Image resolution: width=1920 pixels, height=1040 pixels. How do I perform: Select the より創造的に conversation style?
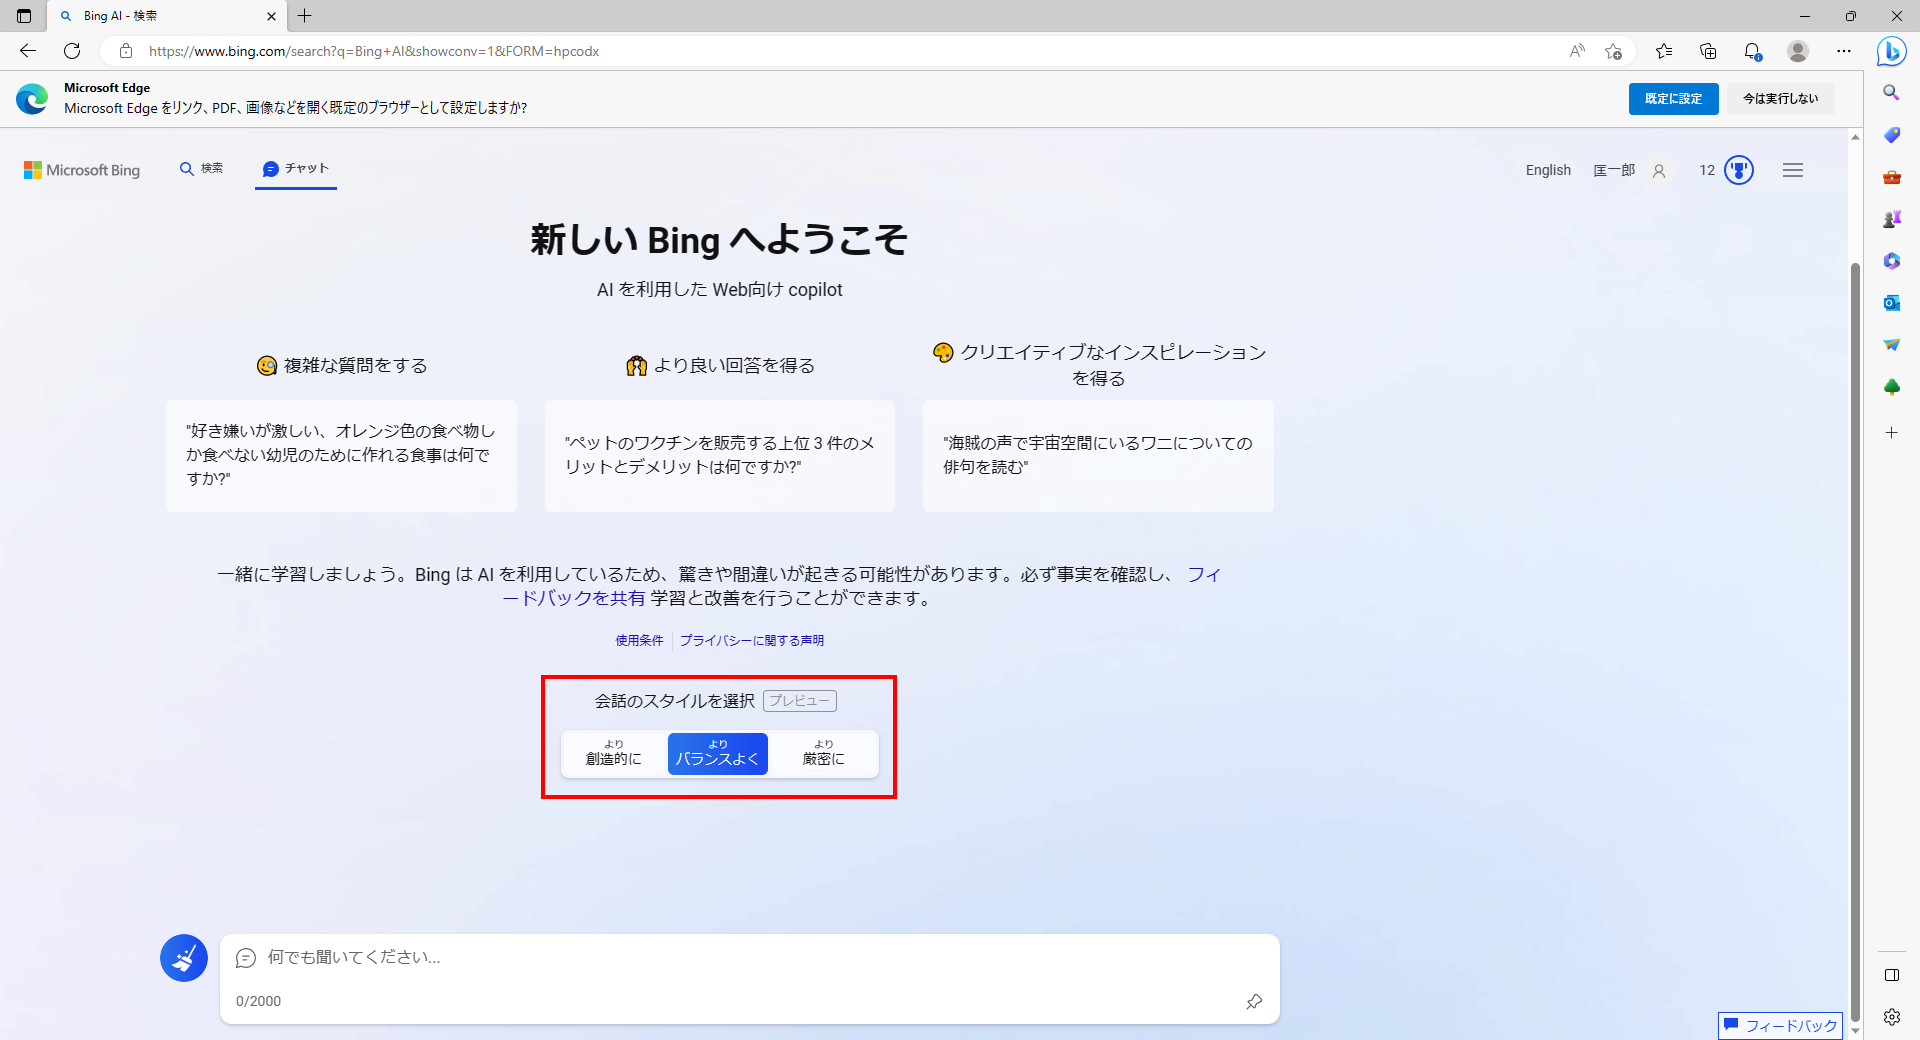click(x=614, y=754)
